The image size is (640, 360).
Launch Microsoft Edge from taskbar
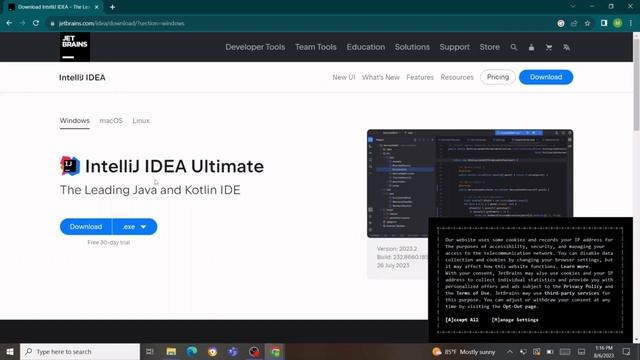[192, 351]
